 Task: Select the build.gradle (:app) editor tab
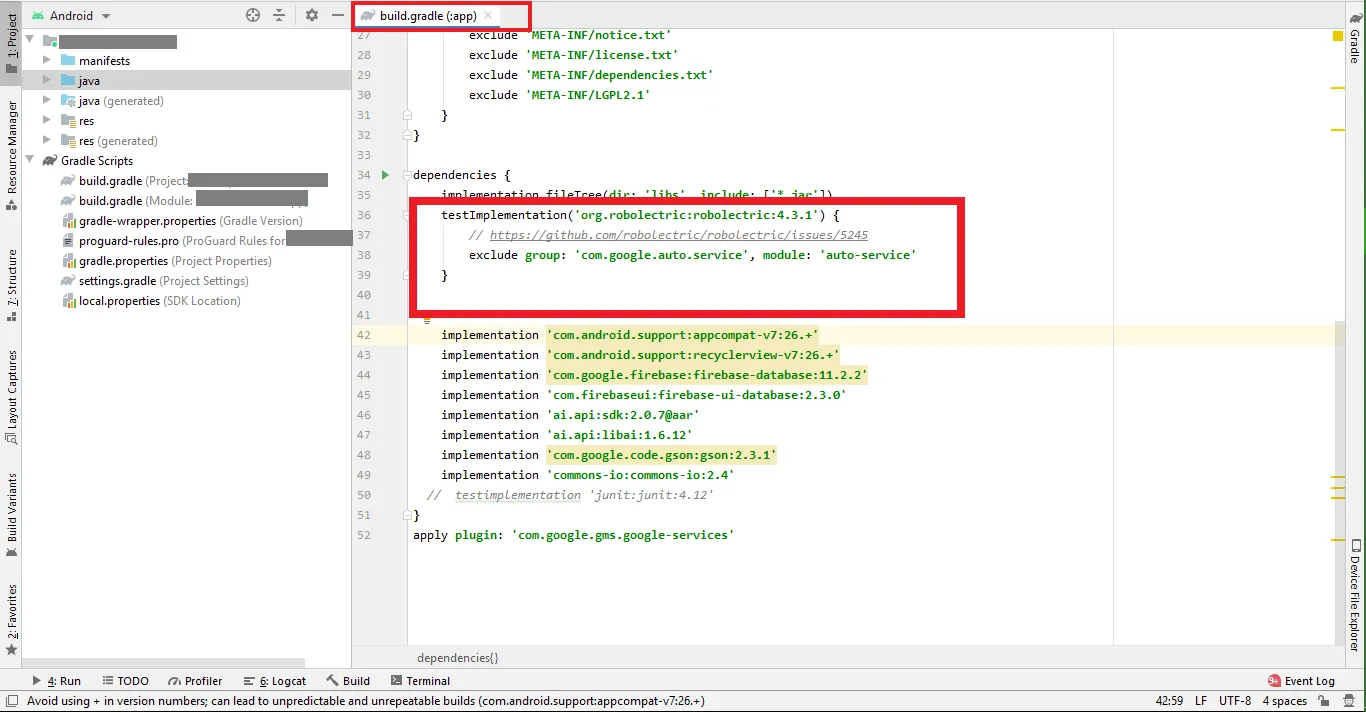click(x=427, y=16)
